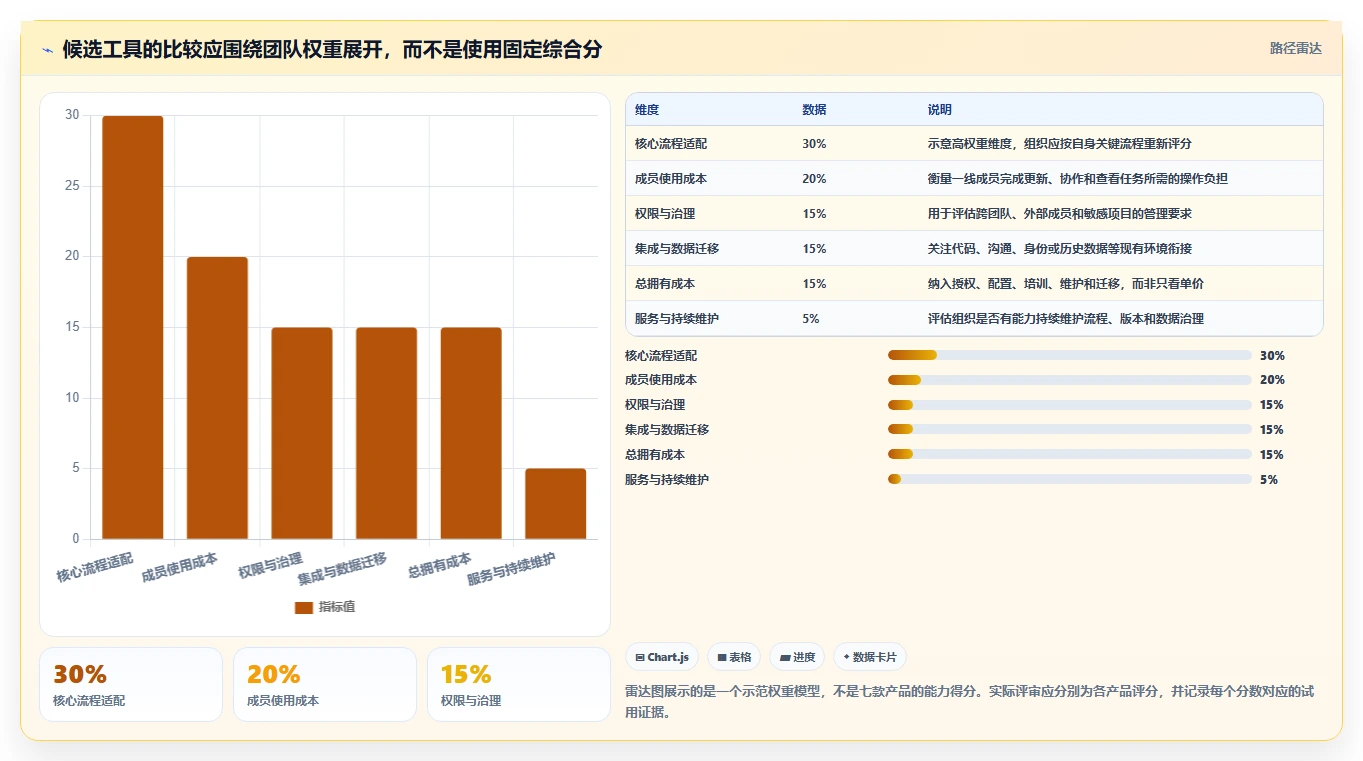Click the y-axis tick label 30

(x=72, y=115)
